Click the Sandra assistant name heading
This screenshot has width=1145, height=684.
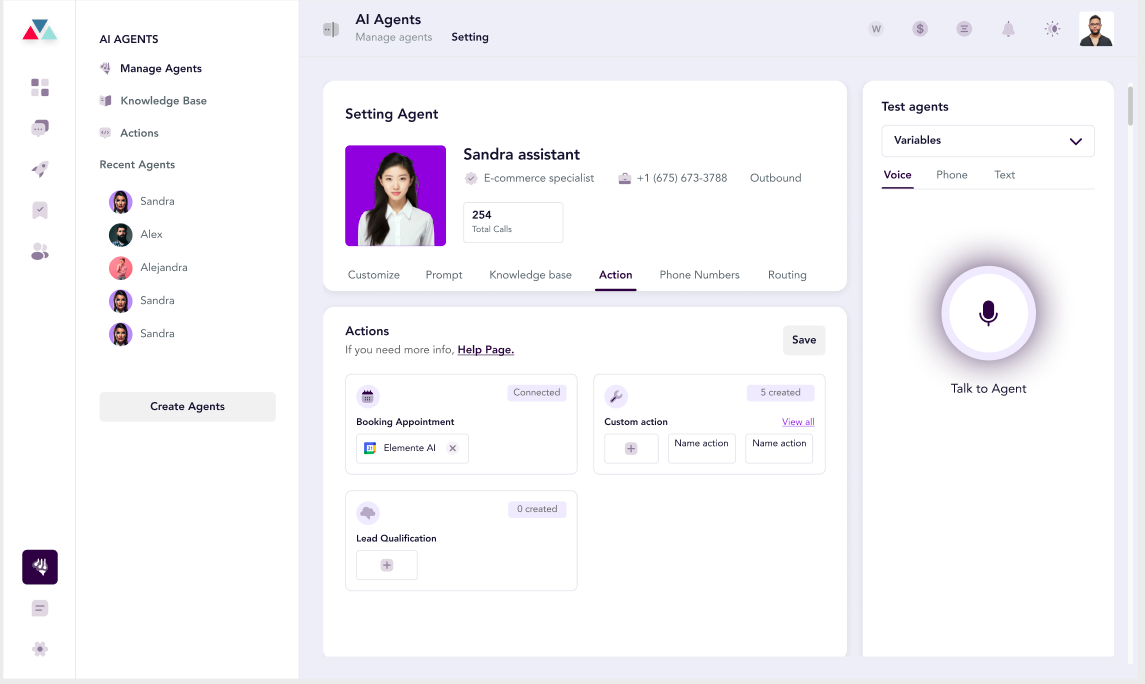click(521, 155)
